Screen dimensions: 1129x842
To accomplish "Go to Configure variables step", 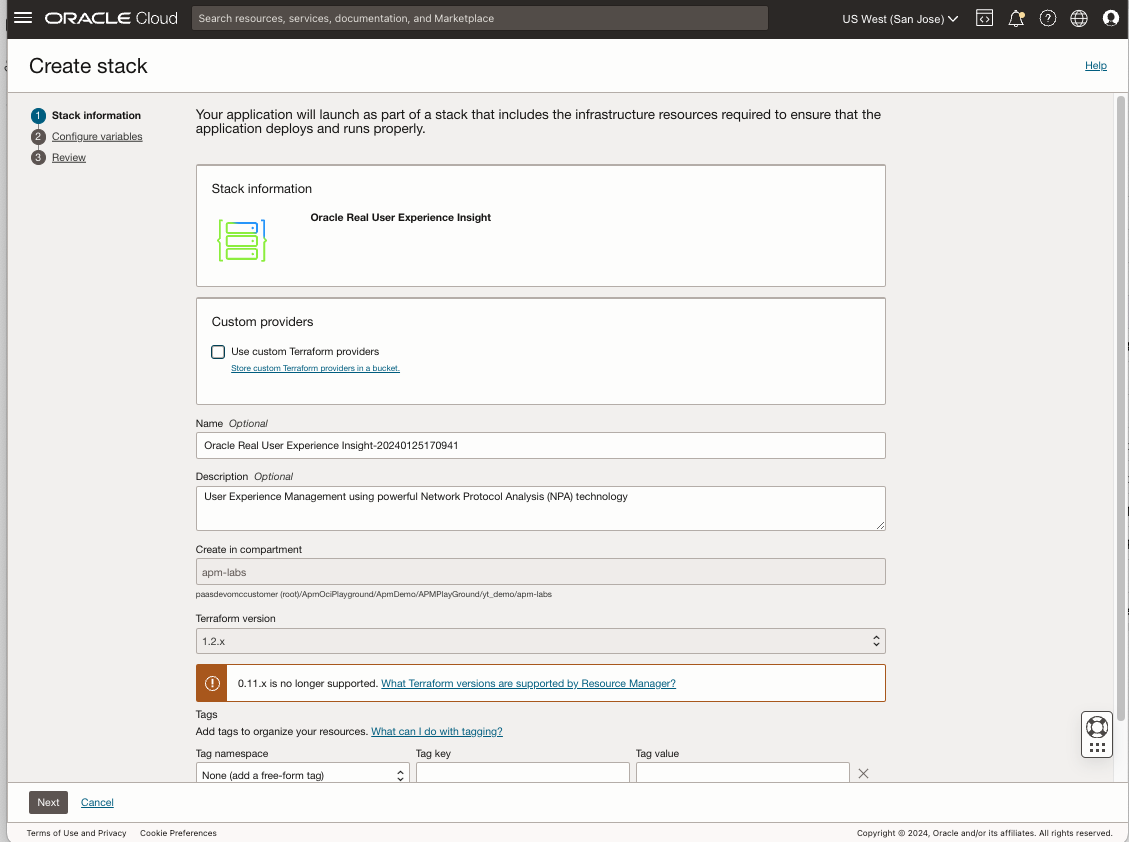I will click(97, 136).
